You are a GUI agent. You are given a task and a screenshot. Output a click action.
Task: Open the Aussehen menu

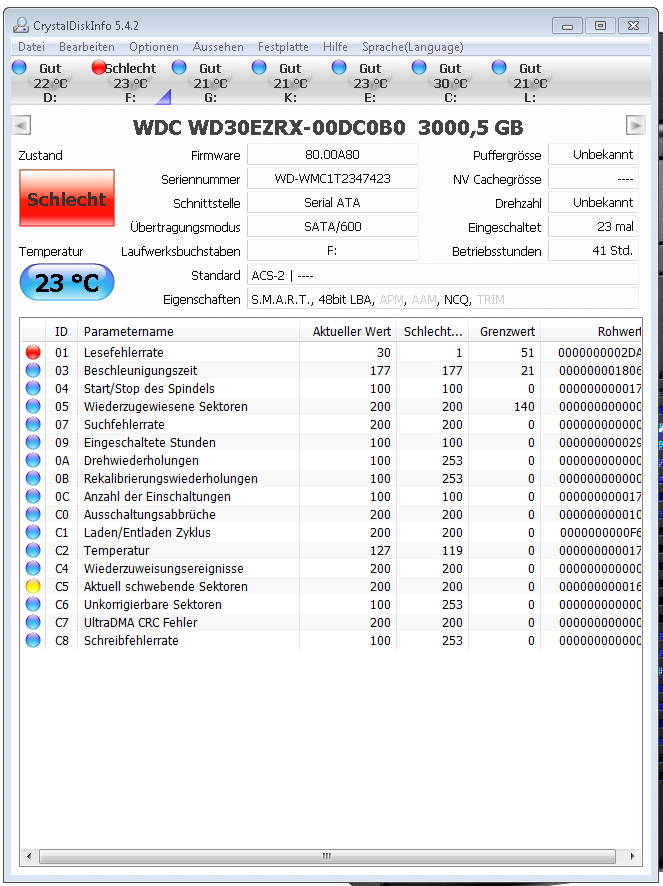pyautogui.click(x=218, y=47)
